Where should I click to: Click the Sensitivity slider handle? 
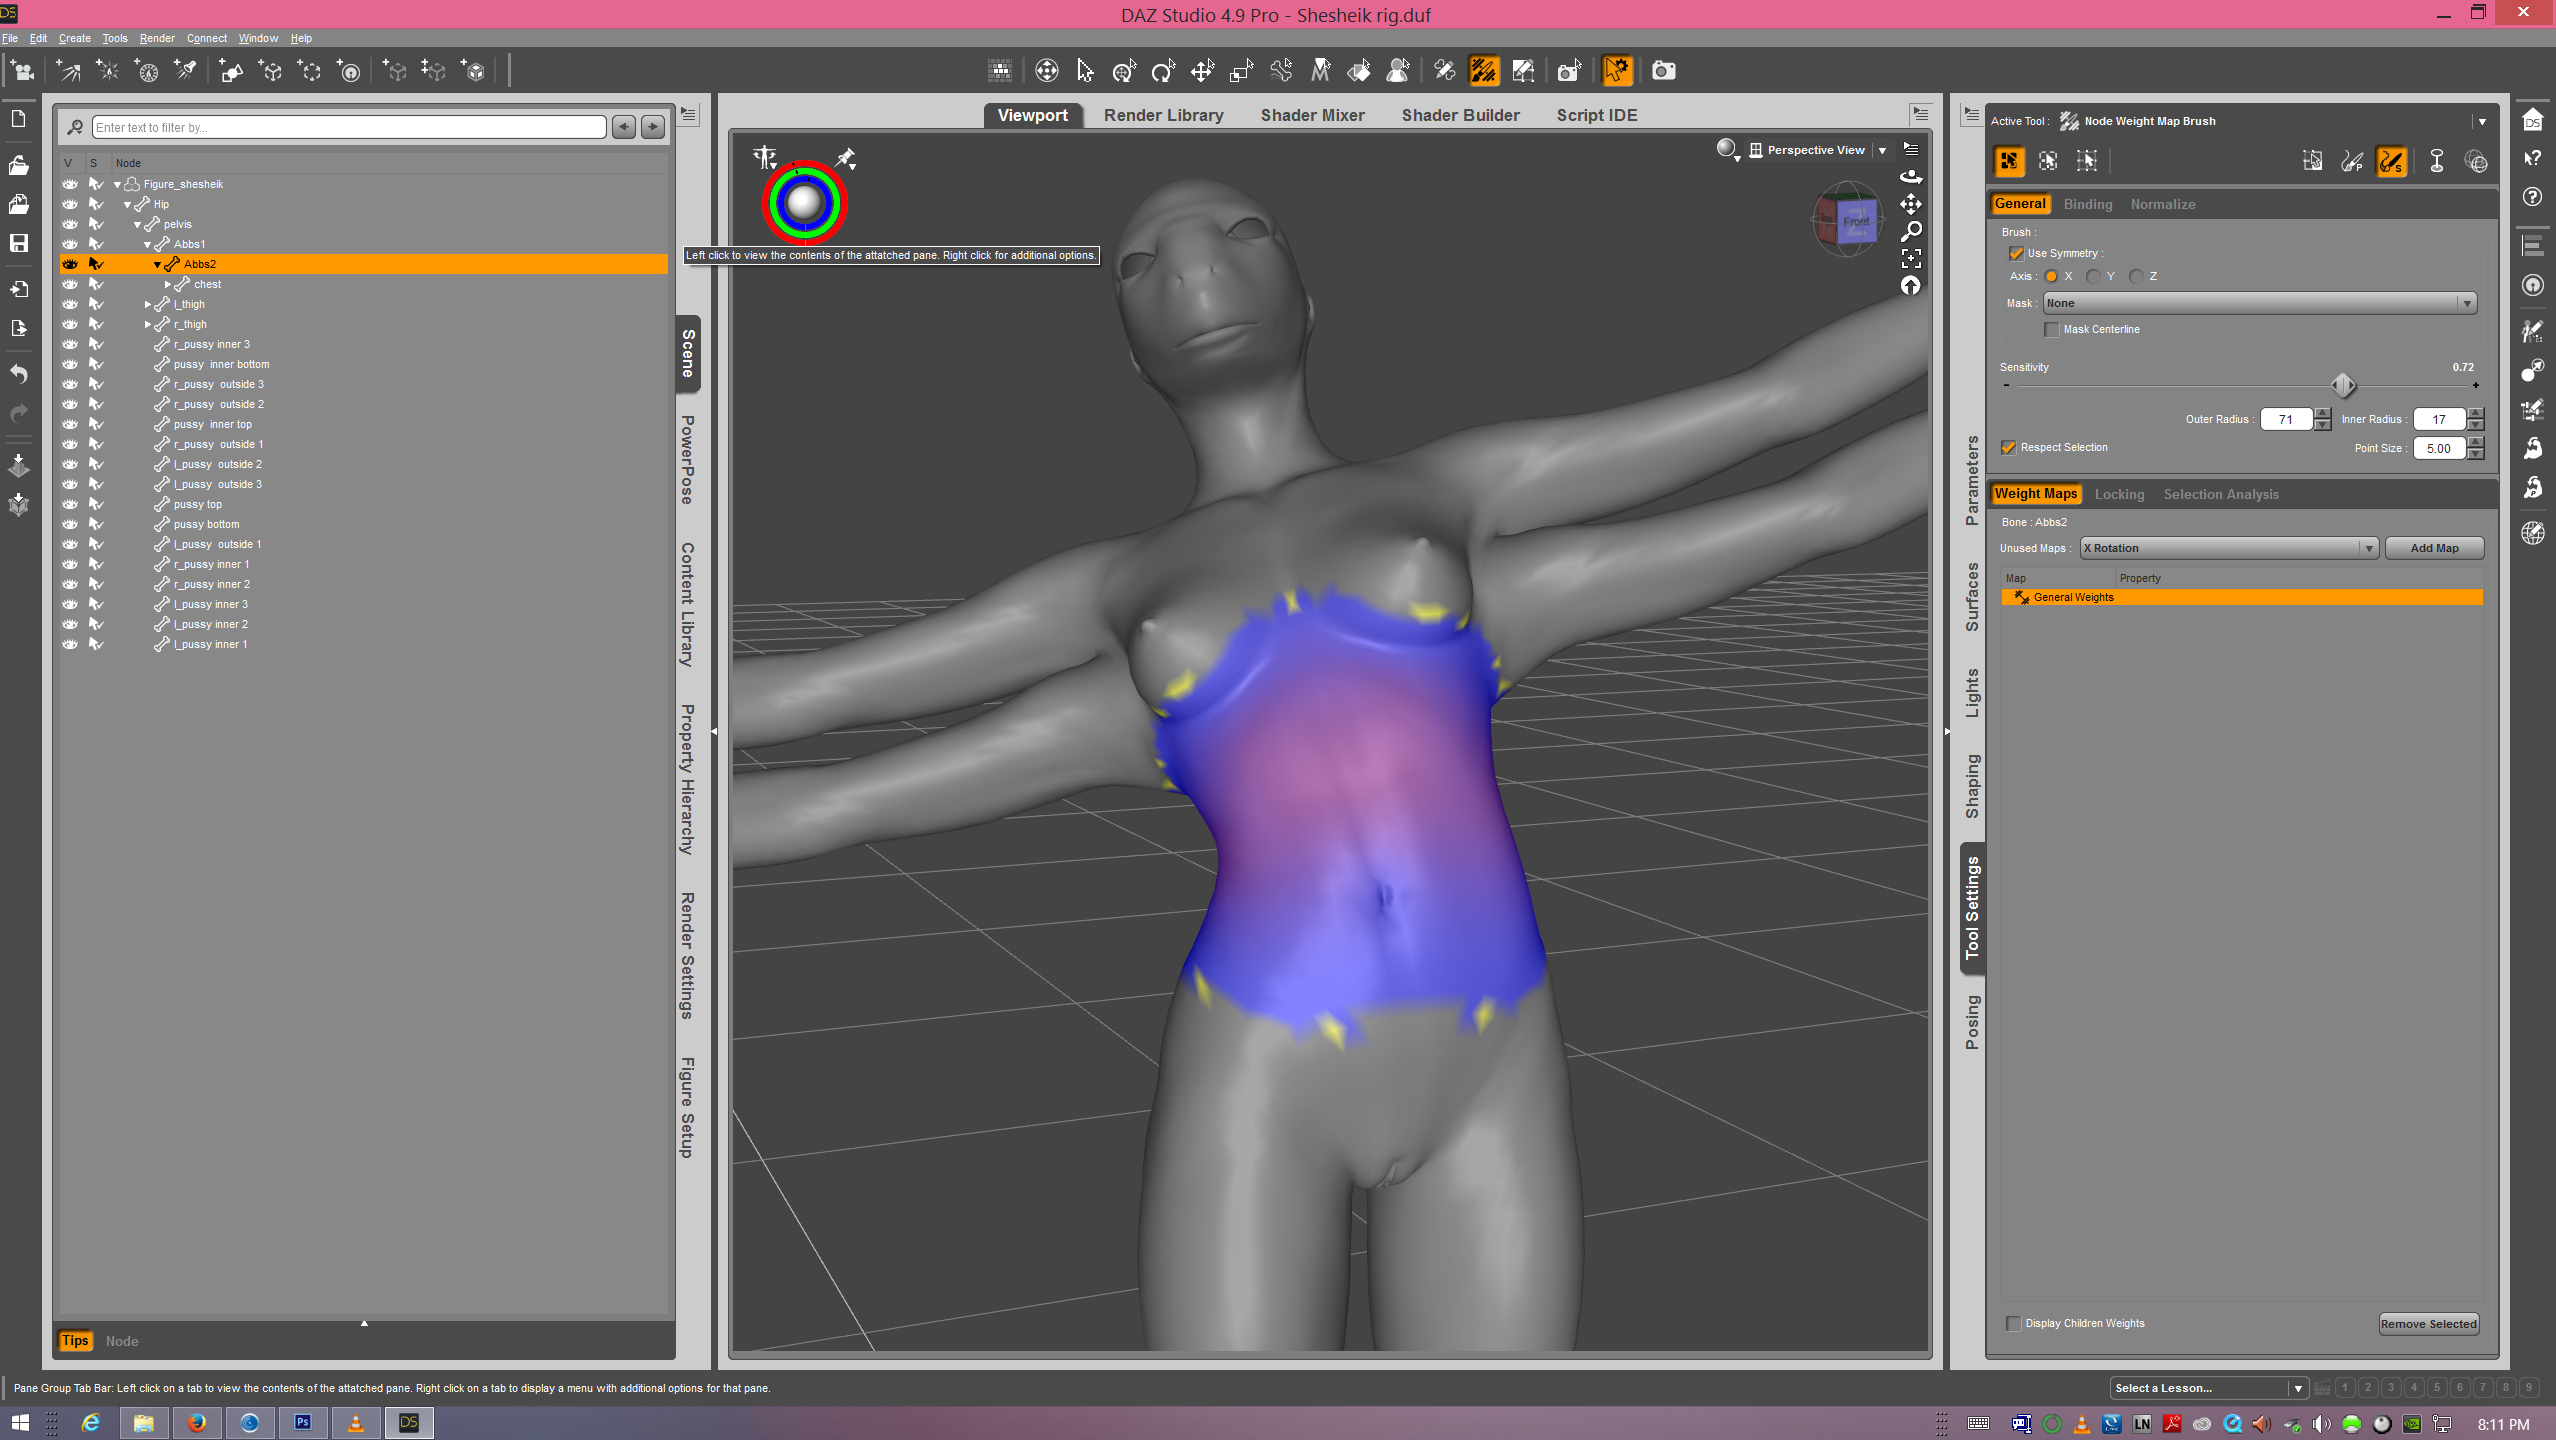tap(2343, 385)
